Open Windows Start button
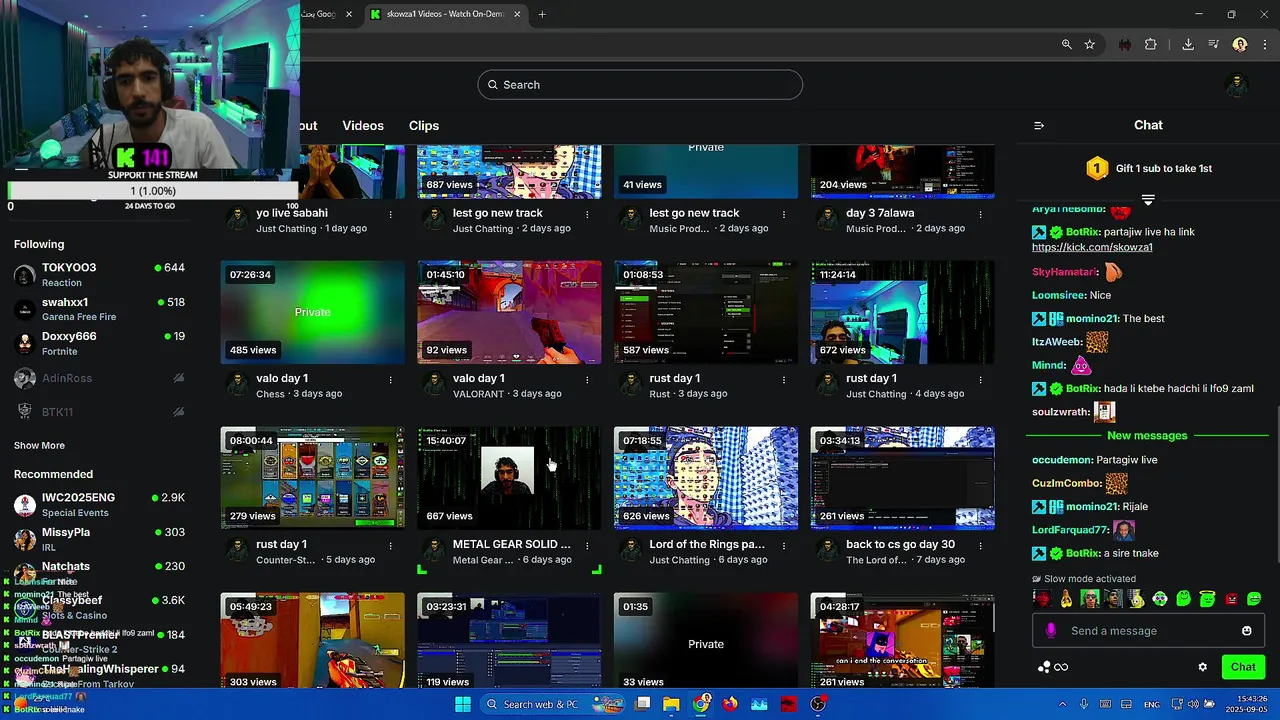 pyautogui.click(x=463, y=704)
